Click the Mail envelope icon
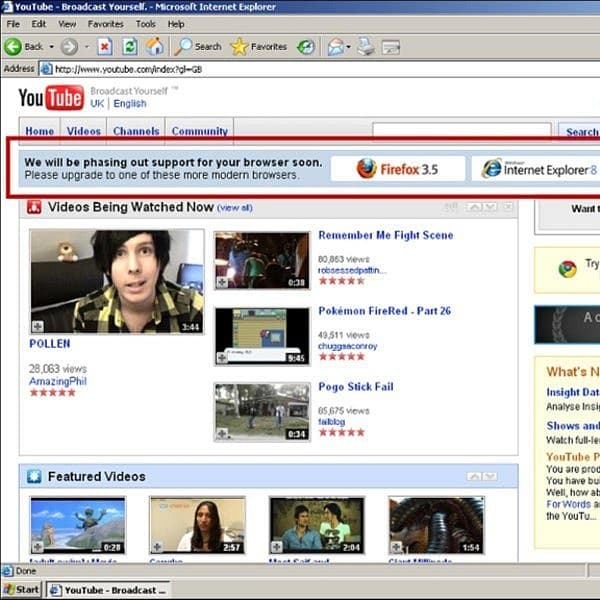Viewport: 600px width, 600px height. coord(335,46)
